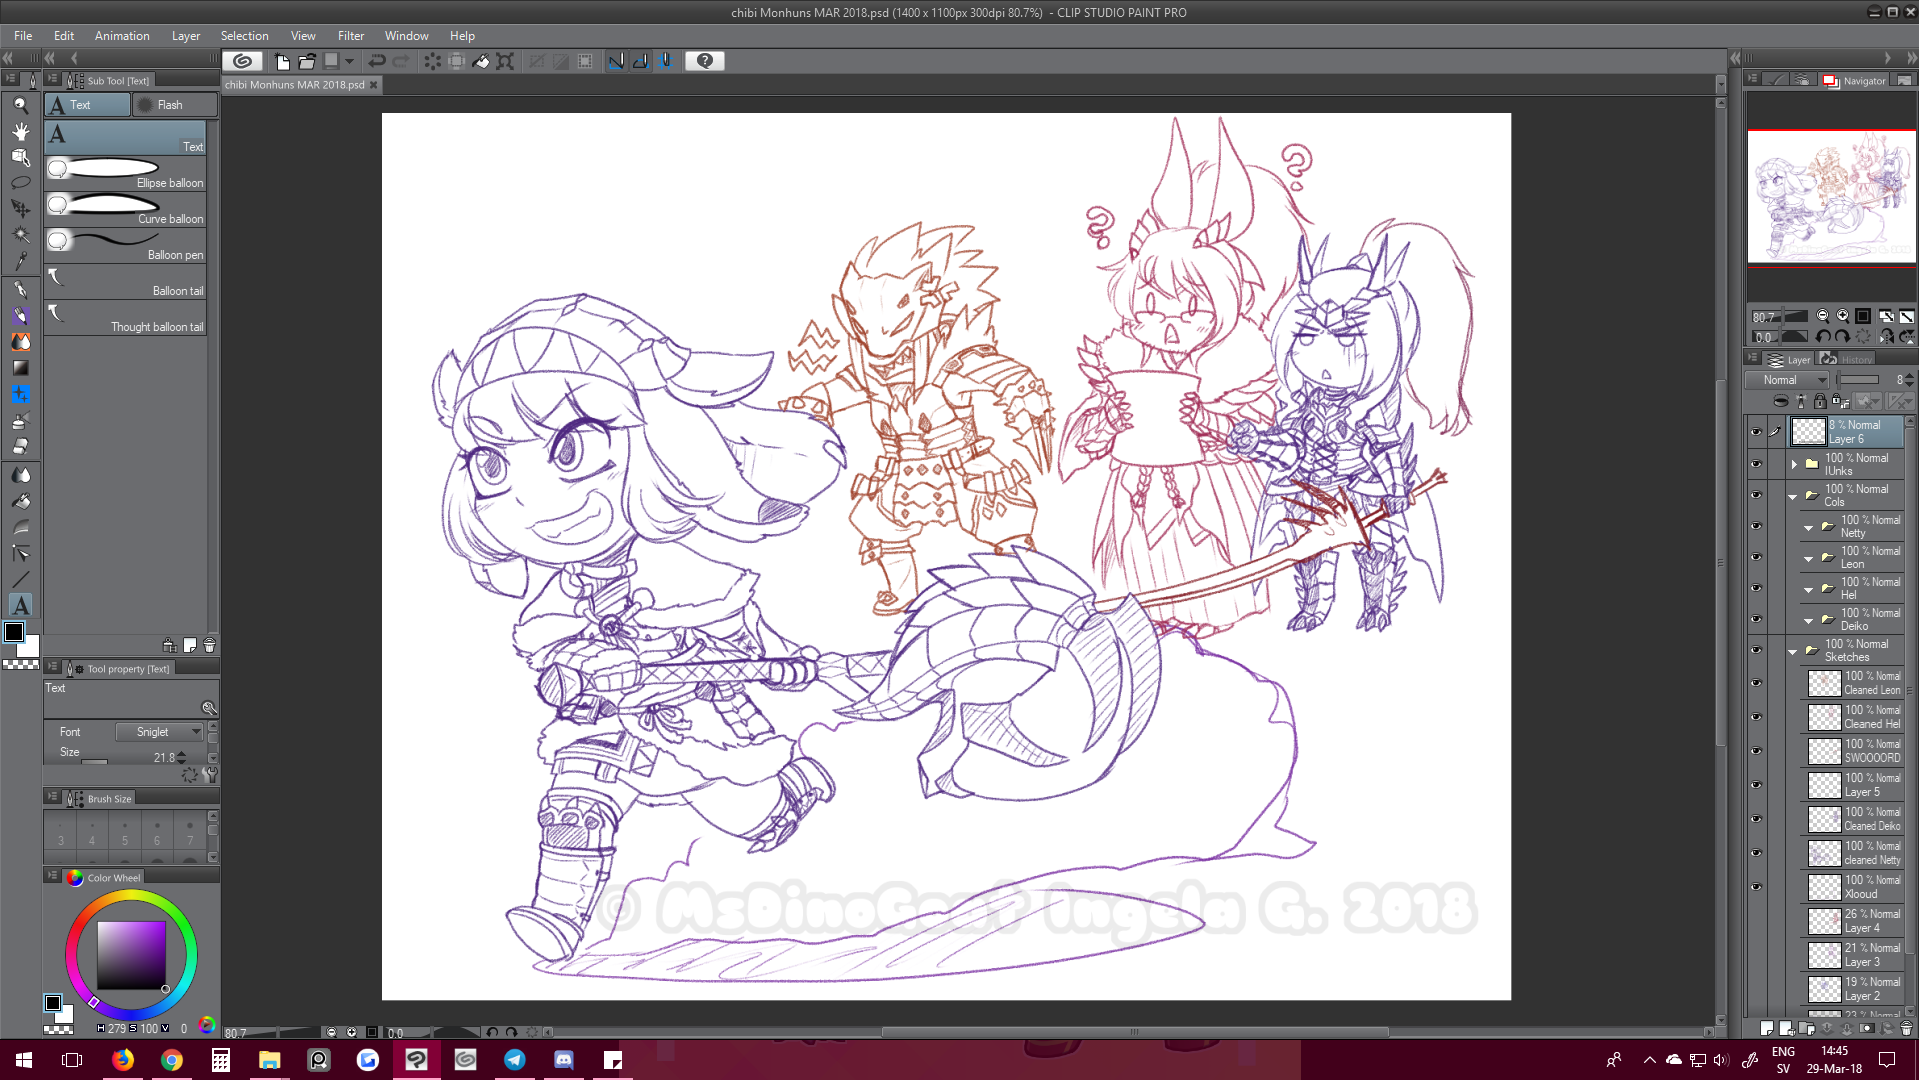Select the Gradient tool
This screenshot has height=1080, width=1919.
point(20,368)
